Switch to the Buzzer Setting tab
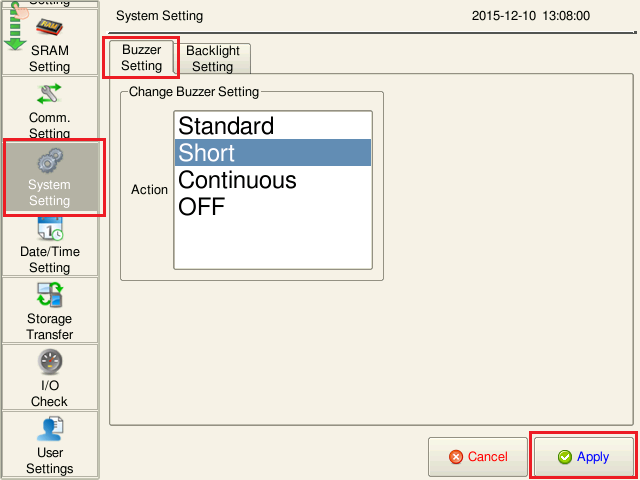The height and width of the screenshot is (480, 640). pos(142,58)
